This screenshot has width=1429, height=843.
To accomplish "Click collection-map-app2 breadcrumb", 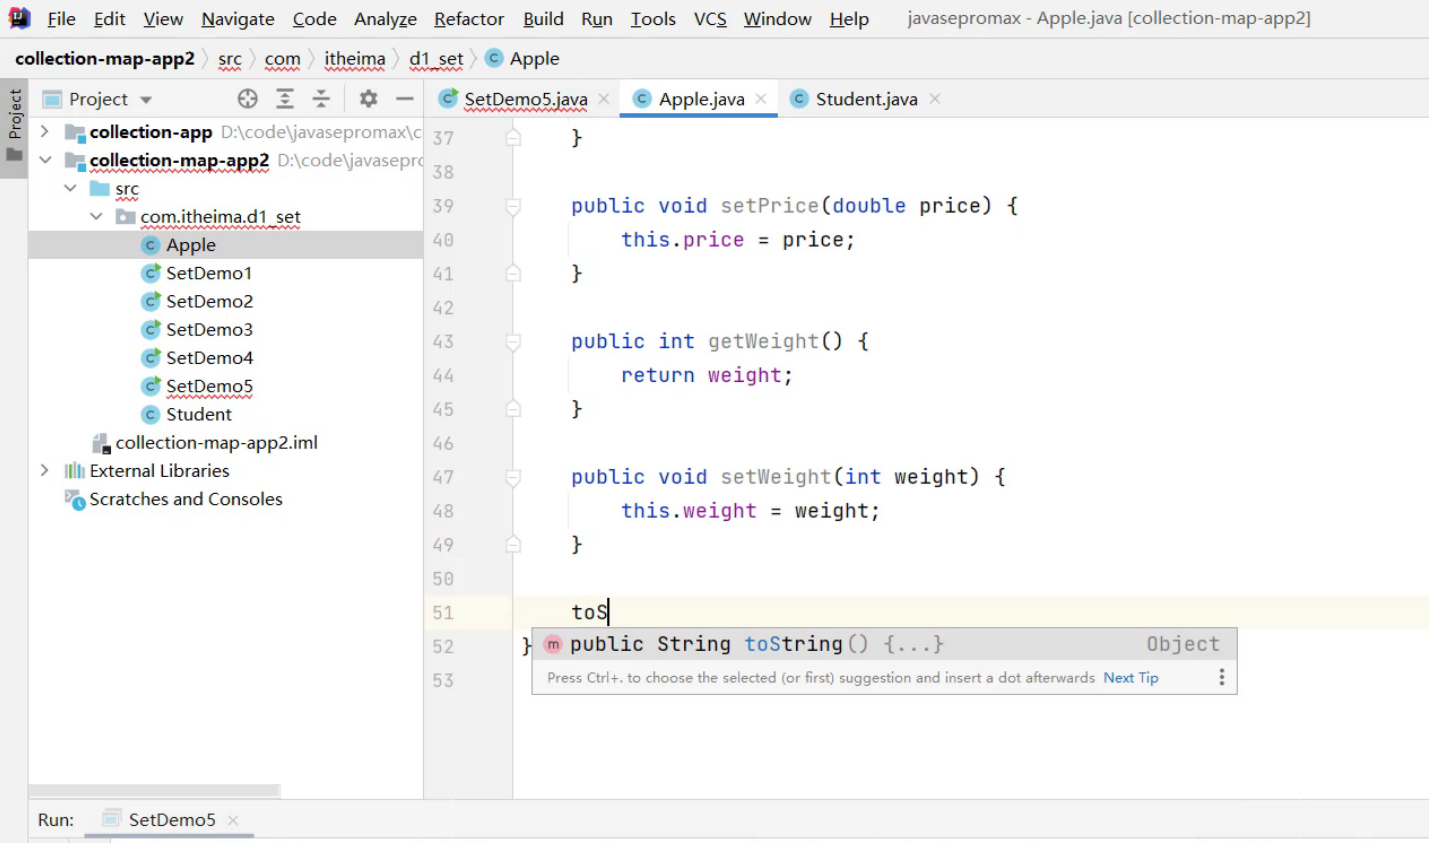I will coord(105,59).
